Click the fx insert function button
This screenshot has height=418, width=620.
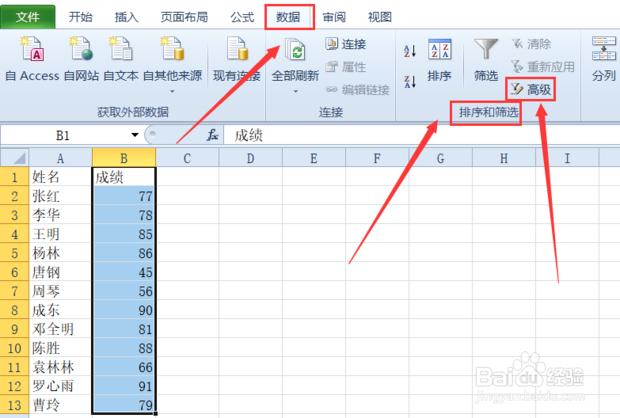212,135
